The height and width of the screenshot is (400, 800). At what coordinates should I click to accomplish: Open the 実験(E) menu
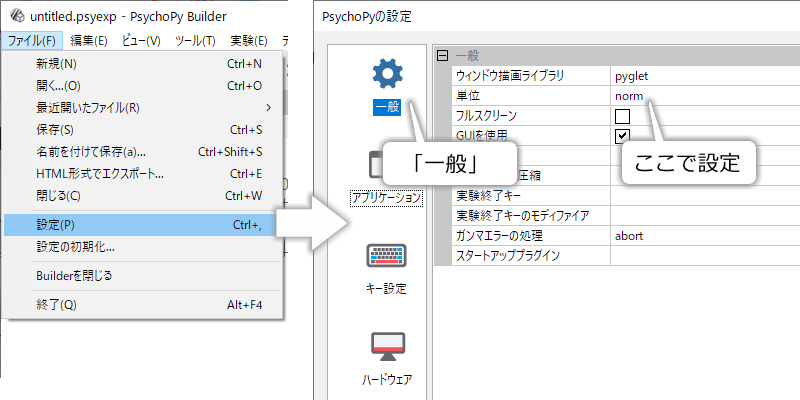pos(249,41)
